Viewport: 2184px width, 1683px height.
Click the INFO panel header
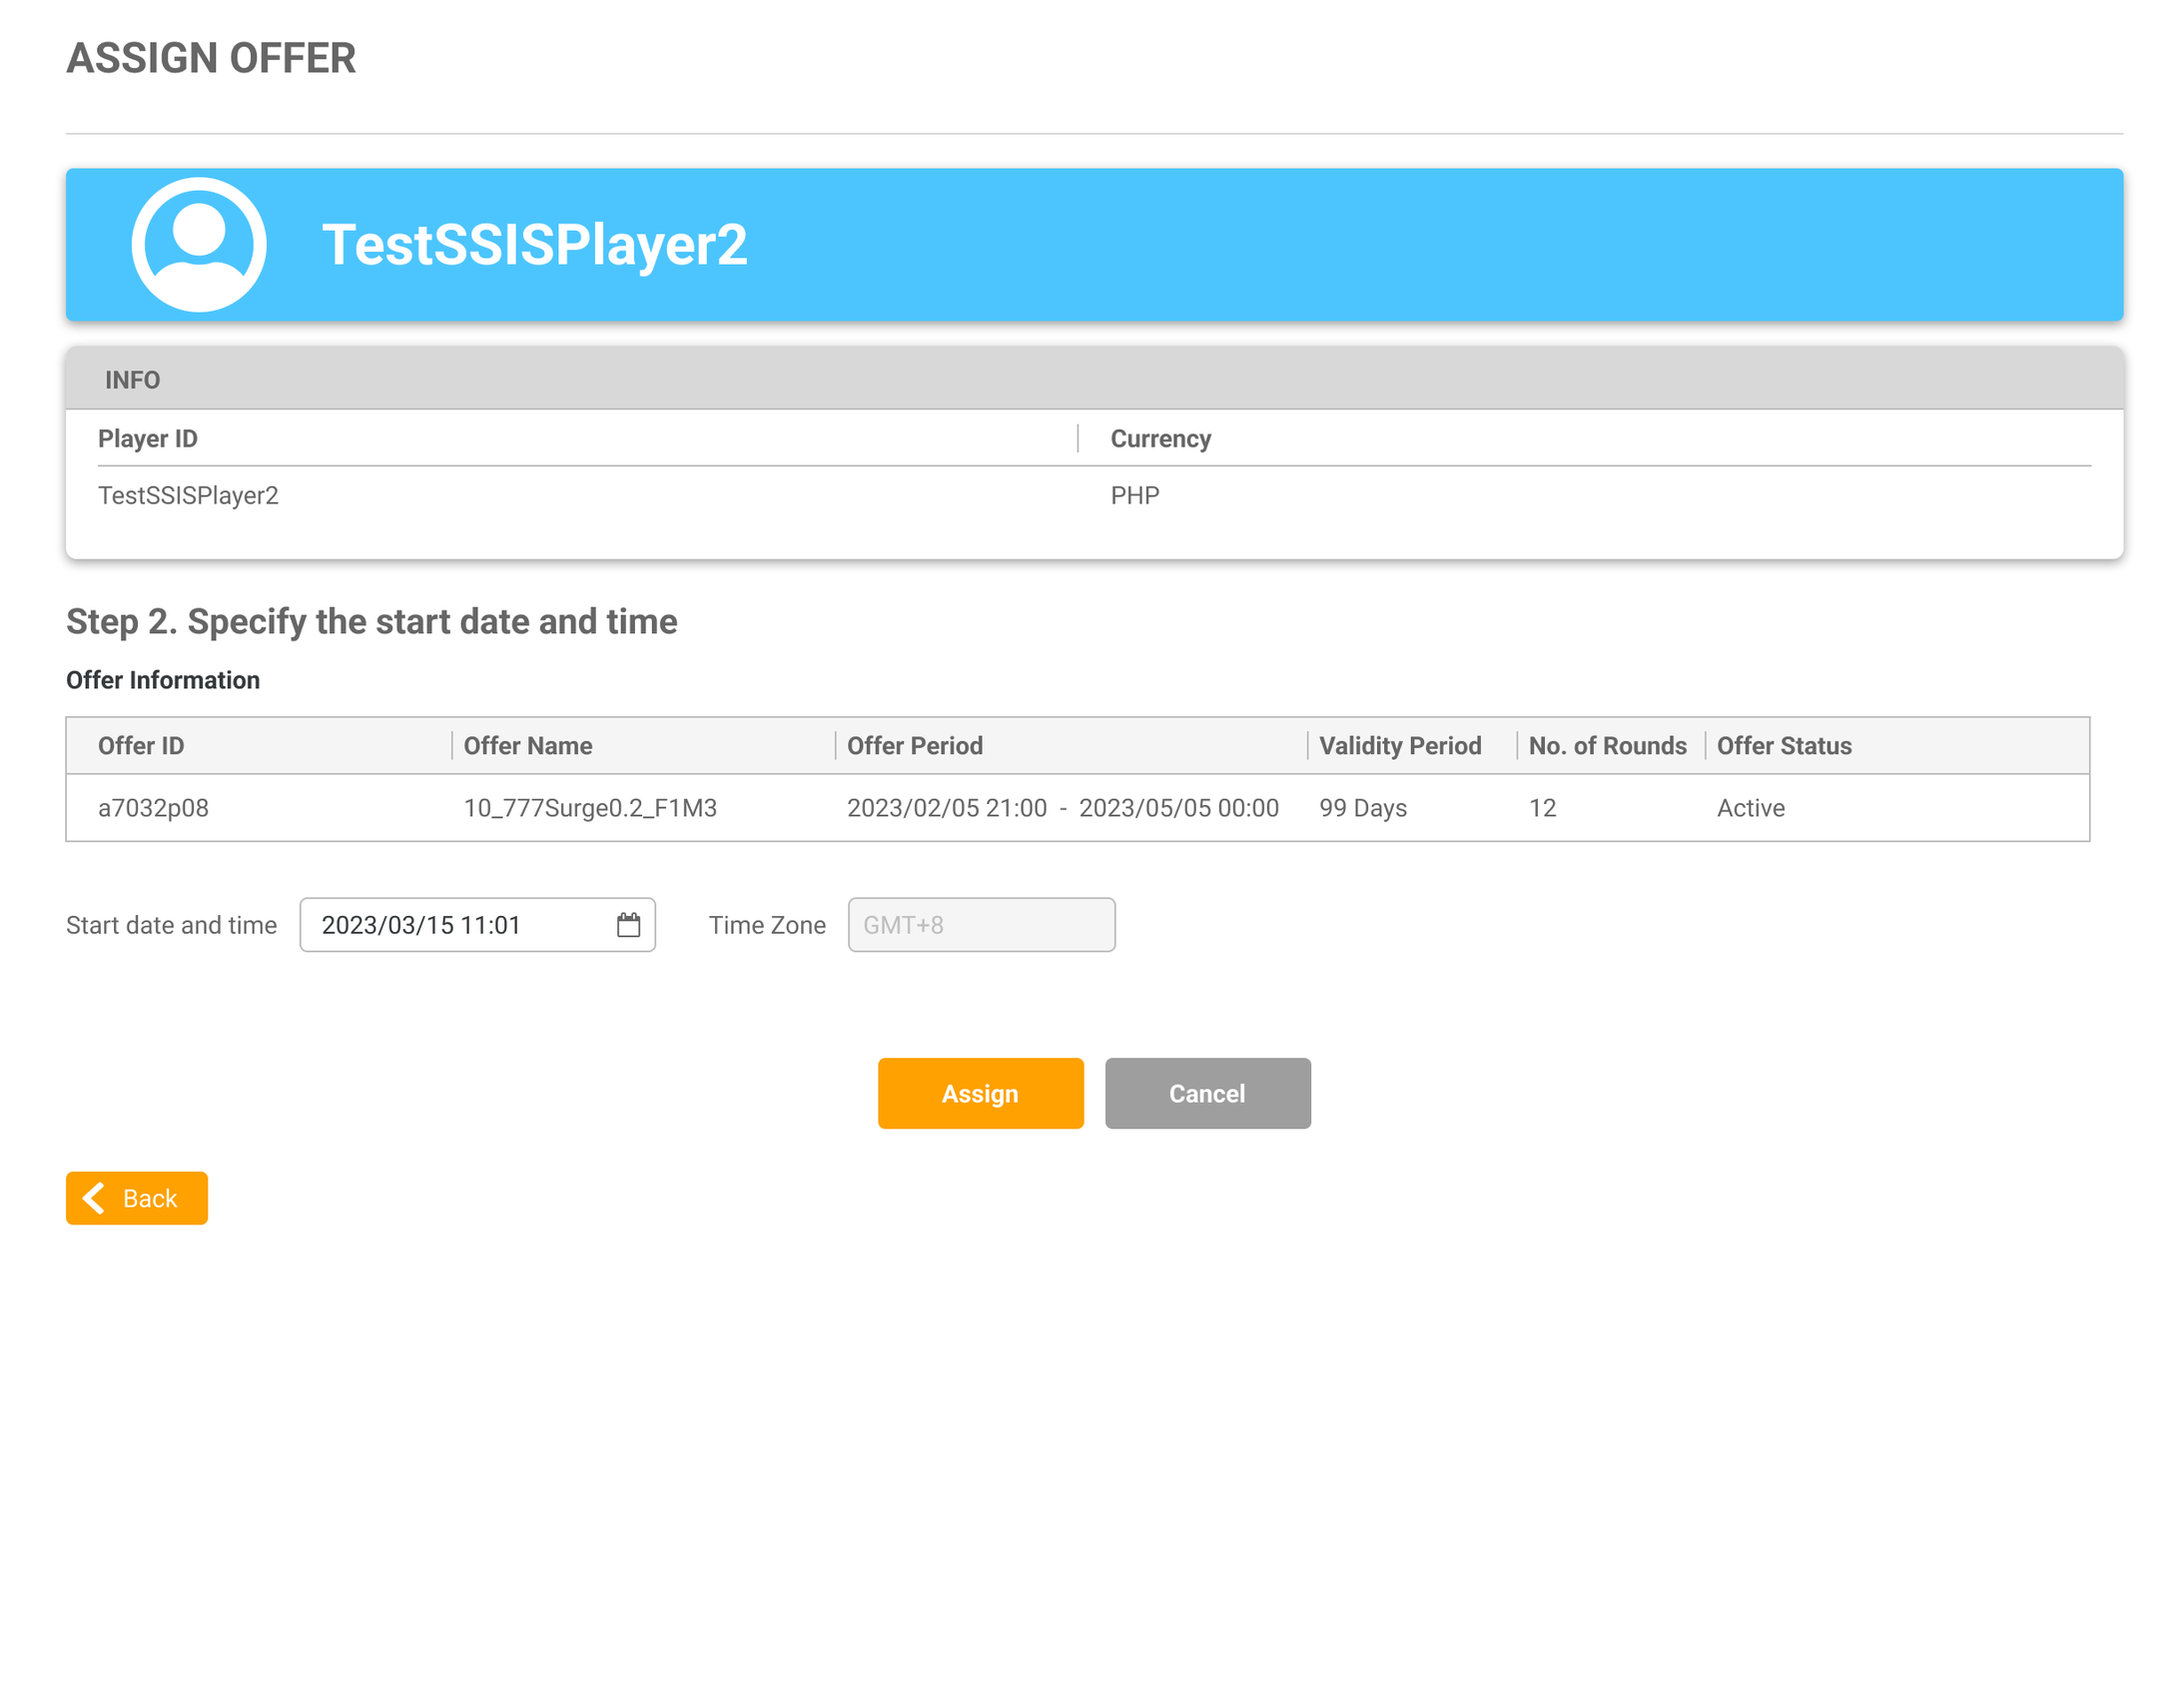click(133, 380)
